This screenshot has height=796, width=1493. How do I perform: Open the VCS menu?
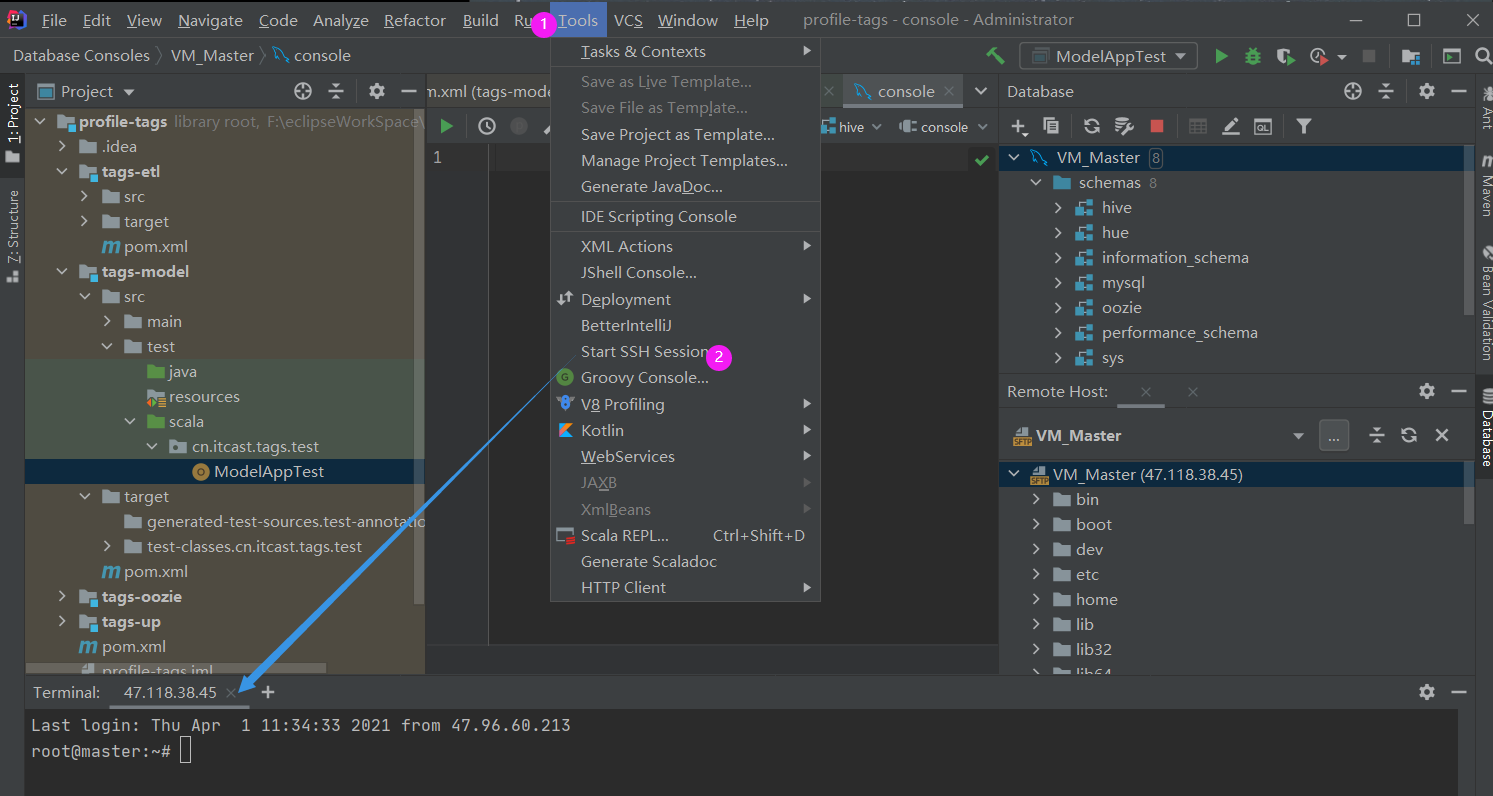628,20
